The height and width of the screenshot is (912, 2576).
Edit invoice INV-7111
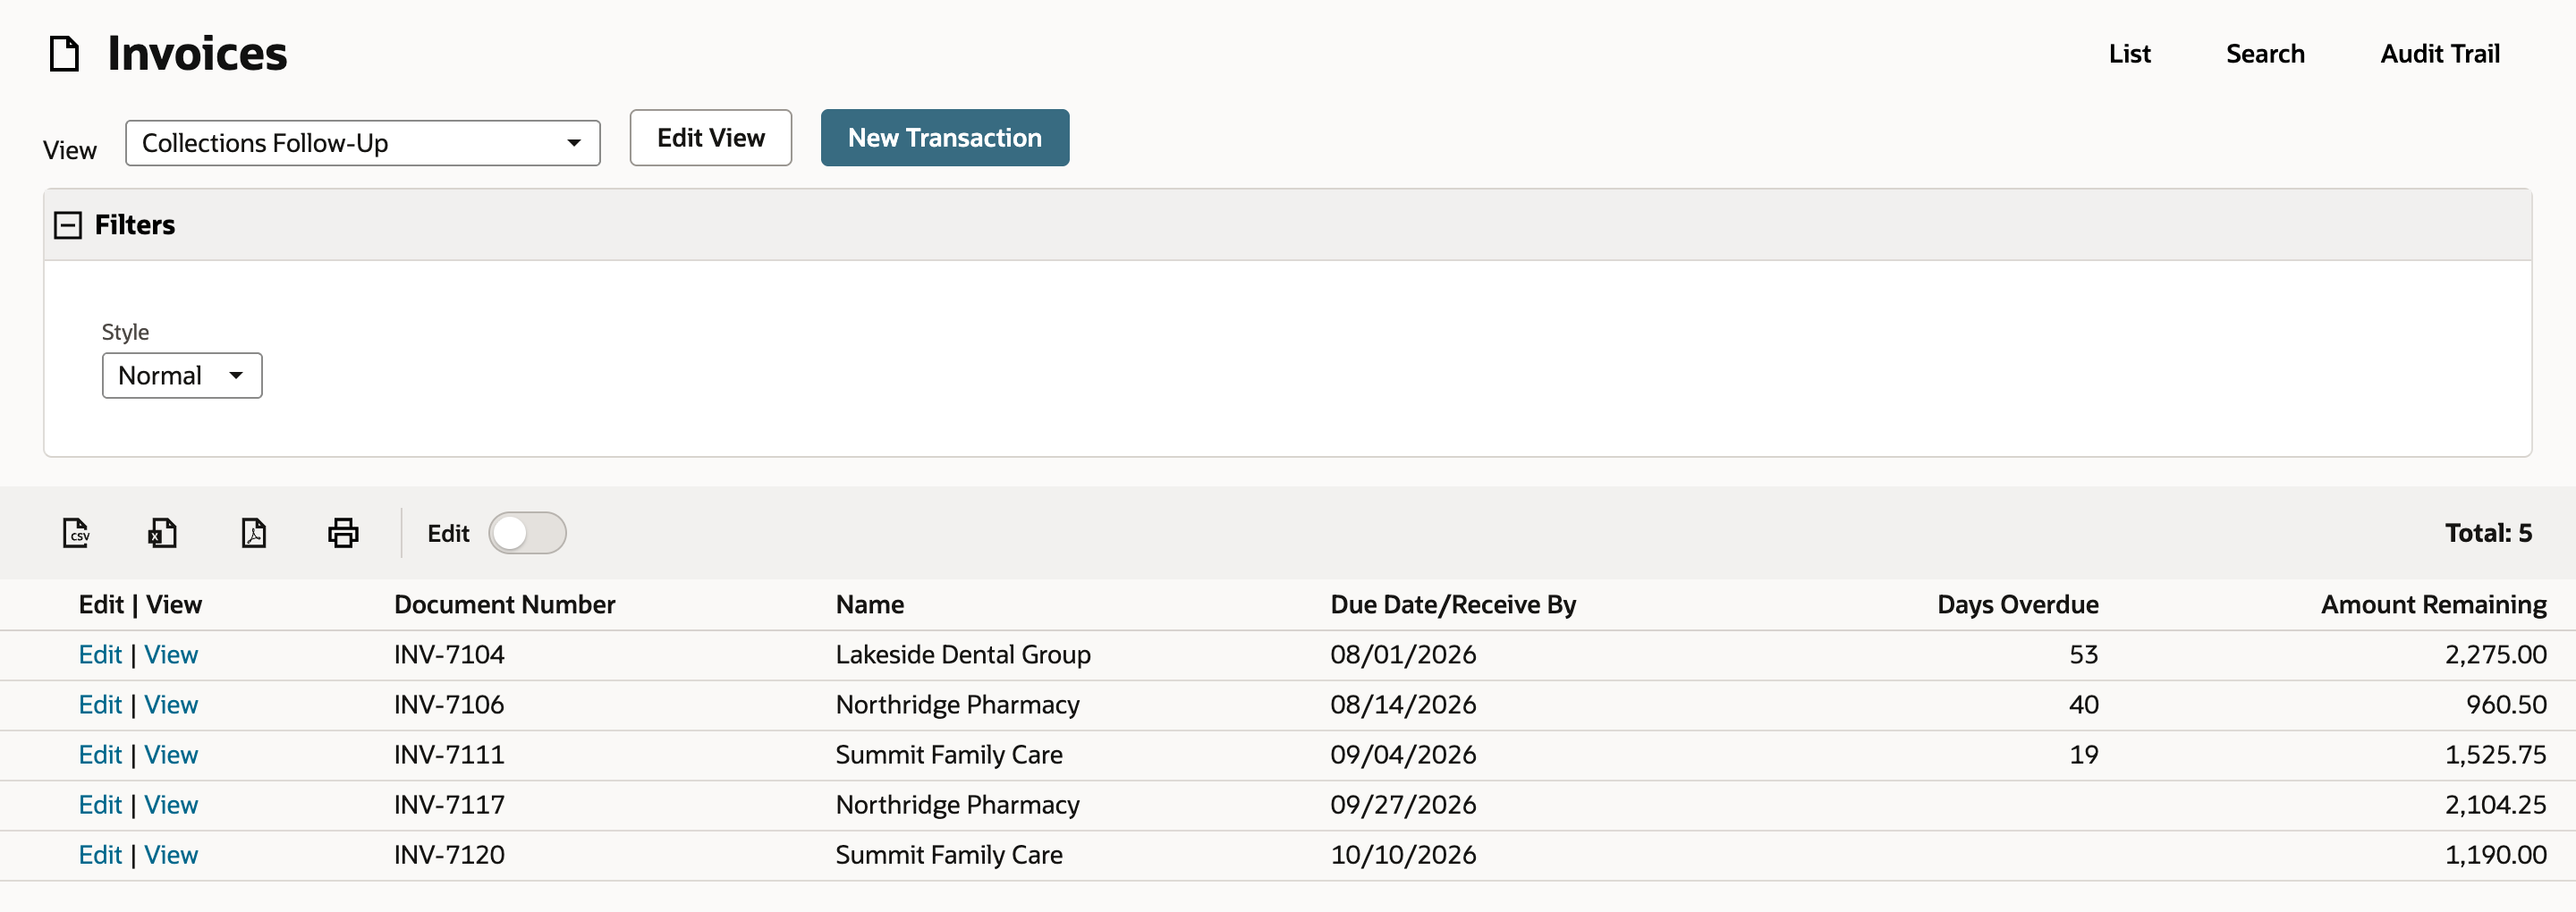[x=100, y=755]
